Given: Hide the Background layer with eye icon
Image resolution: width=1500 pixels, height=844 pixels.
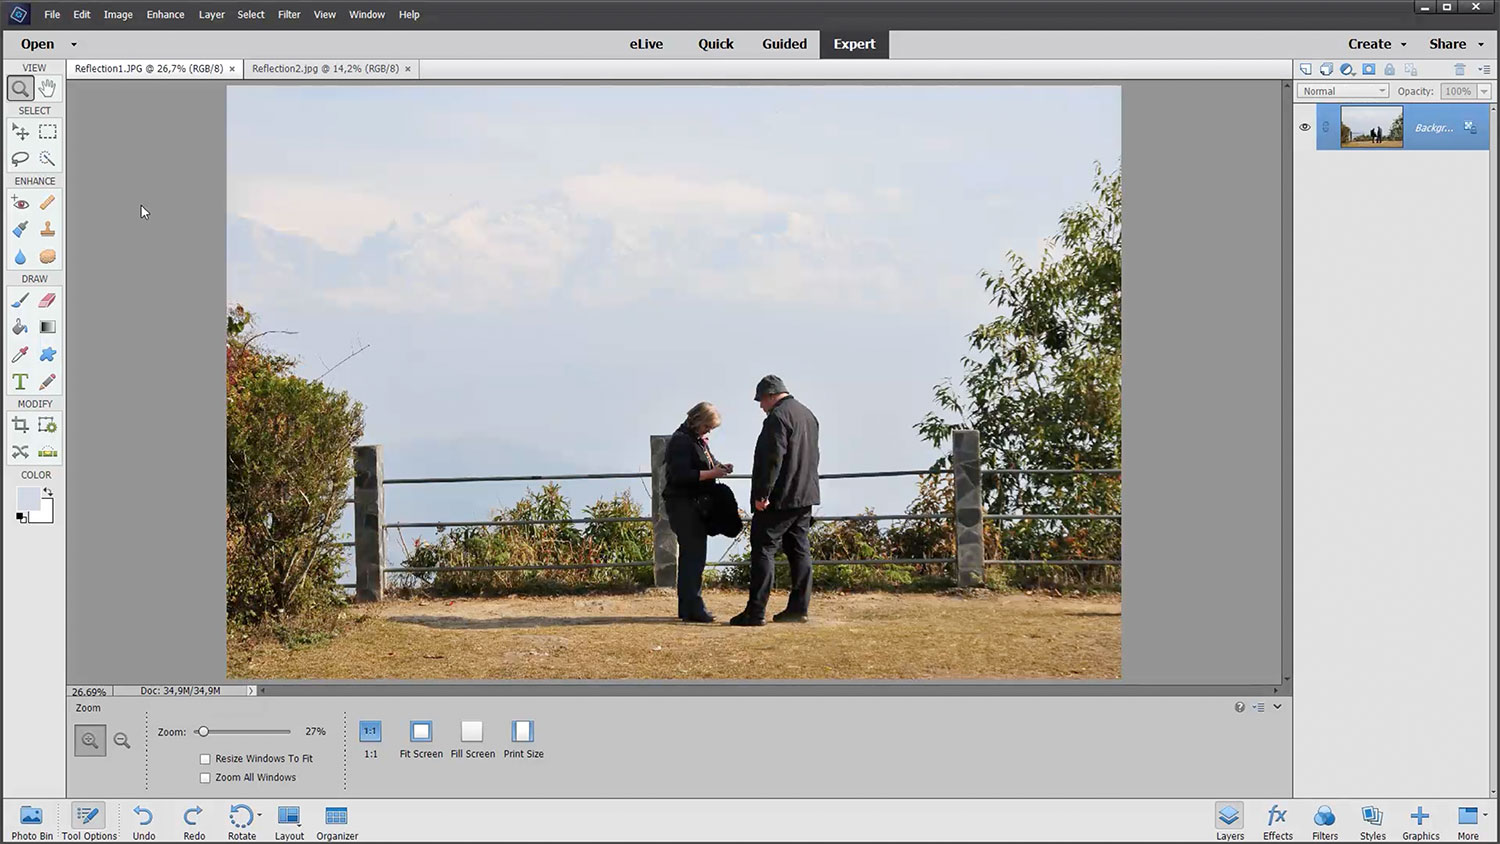Looking at the screenshot, I should point(1304,128).
